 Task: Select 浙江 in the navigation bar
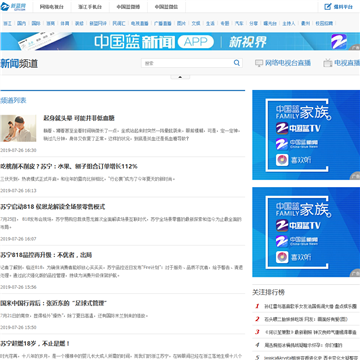pyautogui.click(x=7, y=24)
